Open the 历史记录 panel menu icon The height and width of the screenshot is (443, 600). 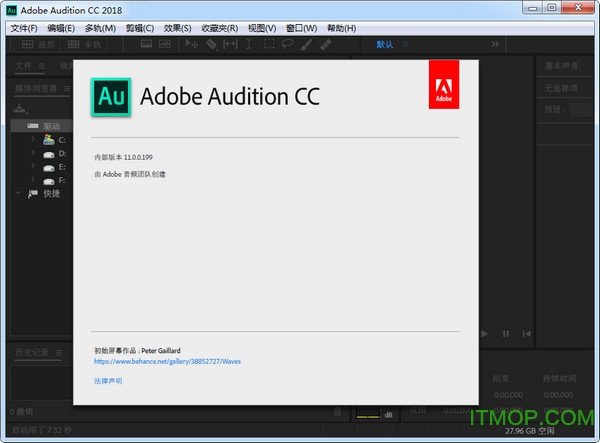(x=59, y=352)
